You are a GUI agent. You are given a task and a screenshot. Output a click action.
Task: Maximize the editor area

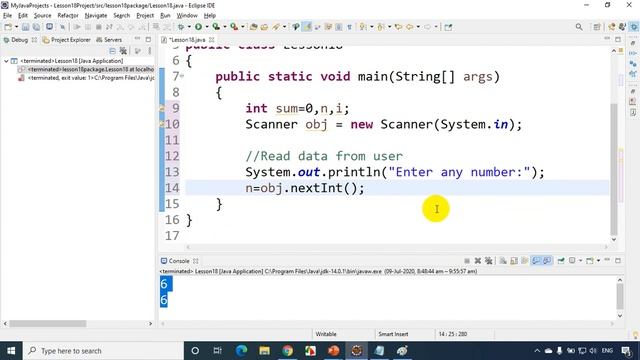coord(618,40)
